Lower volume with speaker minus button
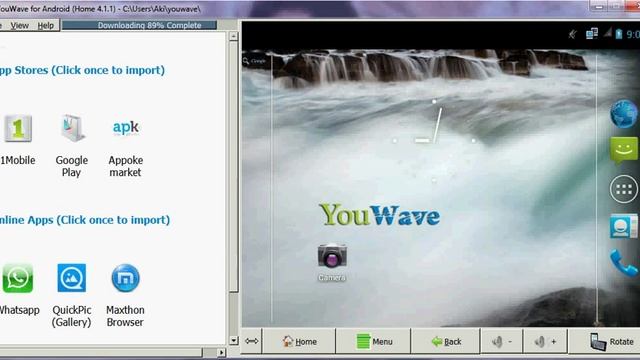This screenshot has width=640, height=360. [502, 341]
